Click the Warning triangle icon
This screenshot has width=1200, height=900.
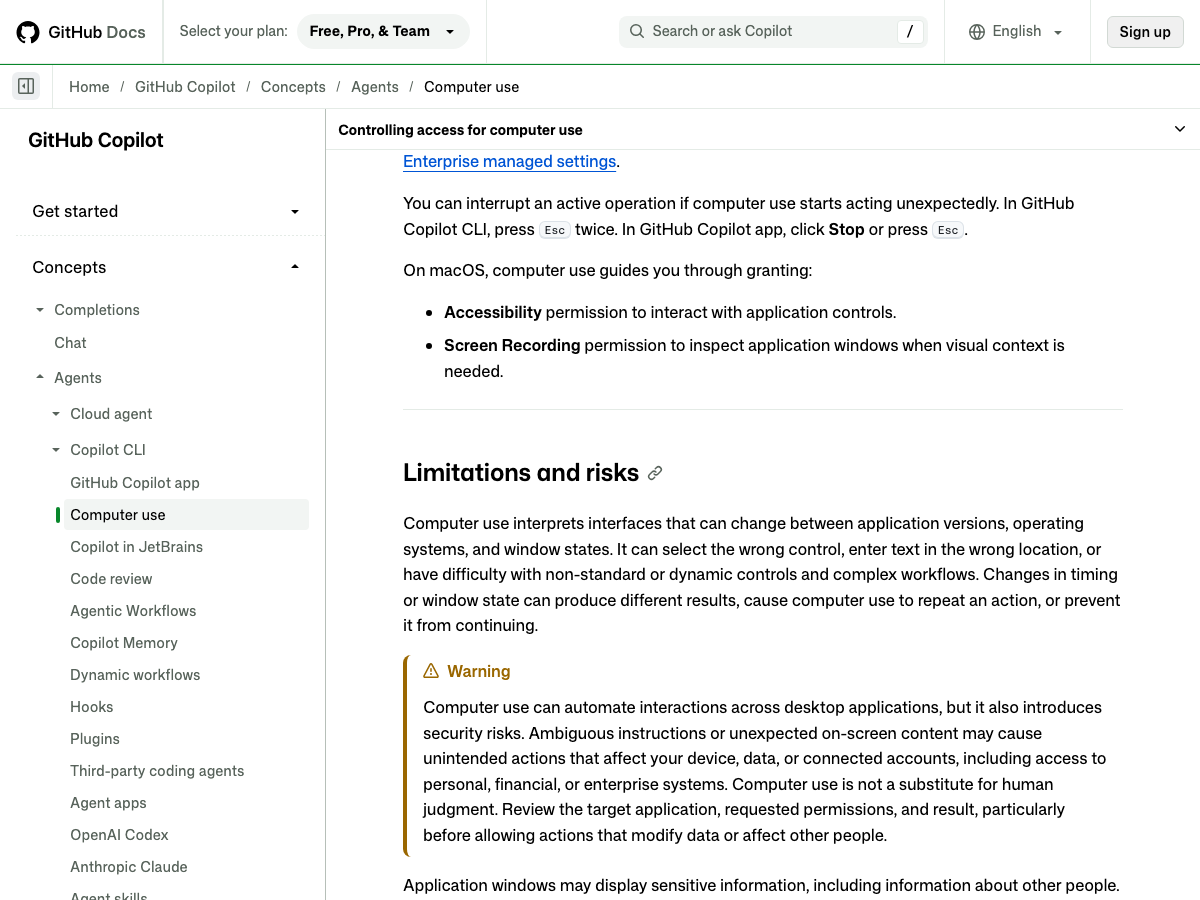pyautogui.click(x=431, y=671)
